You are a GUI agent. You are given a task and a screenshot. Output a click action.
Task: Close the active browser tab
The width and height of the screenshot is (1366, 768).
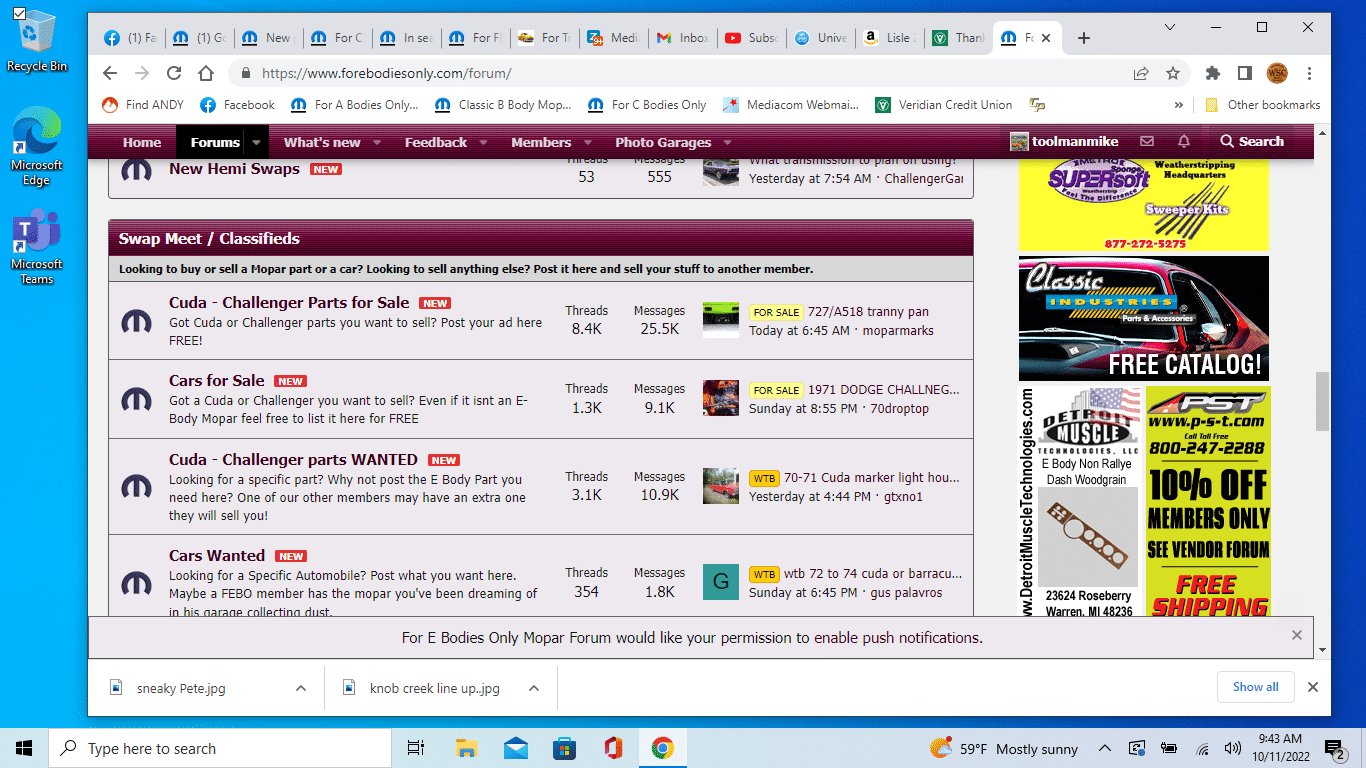click(x=1046, y=38)
